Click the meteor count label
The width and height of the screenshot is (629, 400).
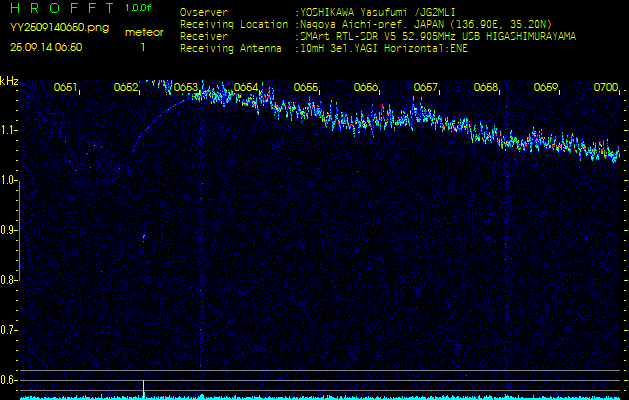pyautogui.click(x=143, y=32)
